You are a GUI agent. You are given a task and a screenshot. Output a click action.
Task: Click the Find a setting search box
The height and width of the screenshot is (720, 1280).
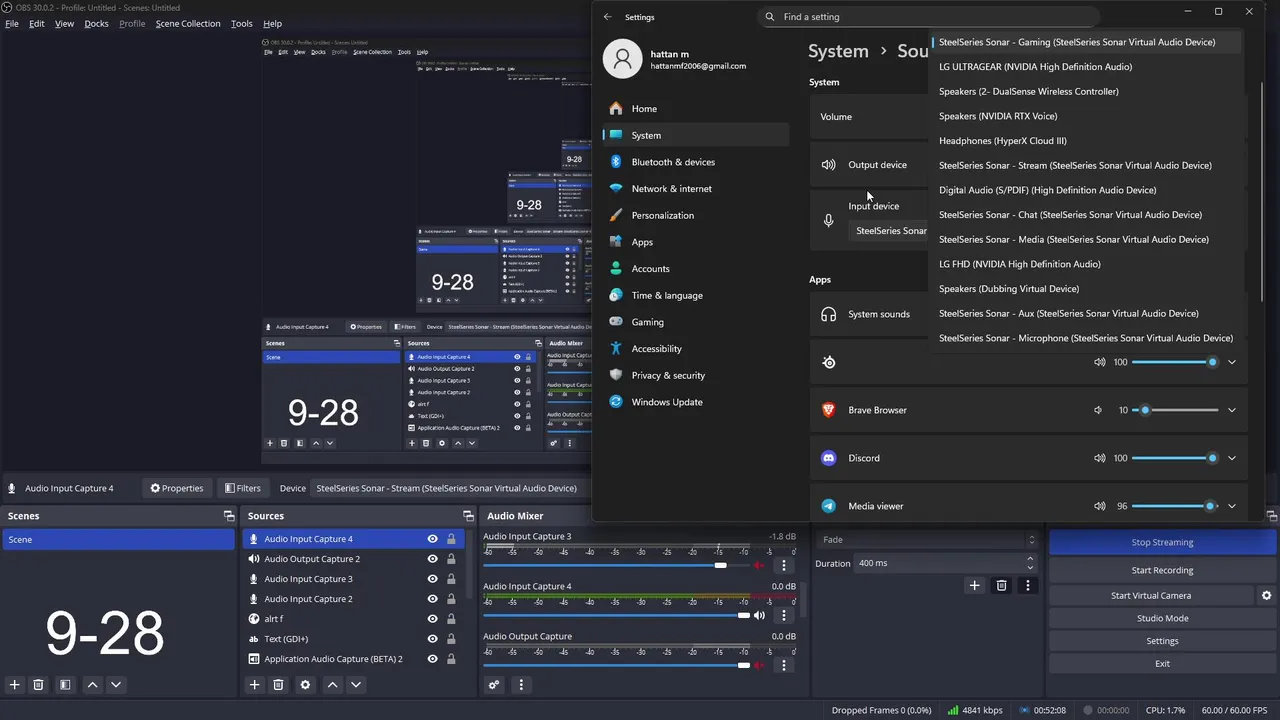[x=929, y=17]
